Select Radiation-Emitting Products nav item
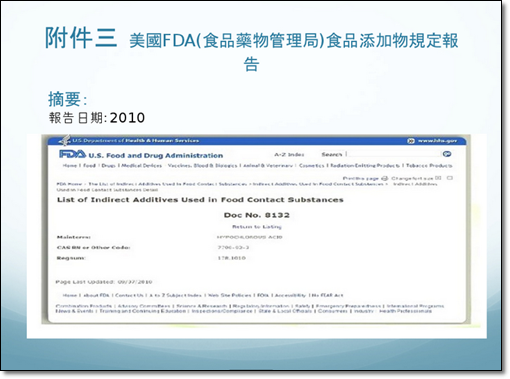The image size is (510, 379). pyautogui.click(x=365, y=166)
